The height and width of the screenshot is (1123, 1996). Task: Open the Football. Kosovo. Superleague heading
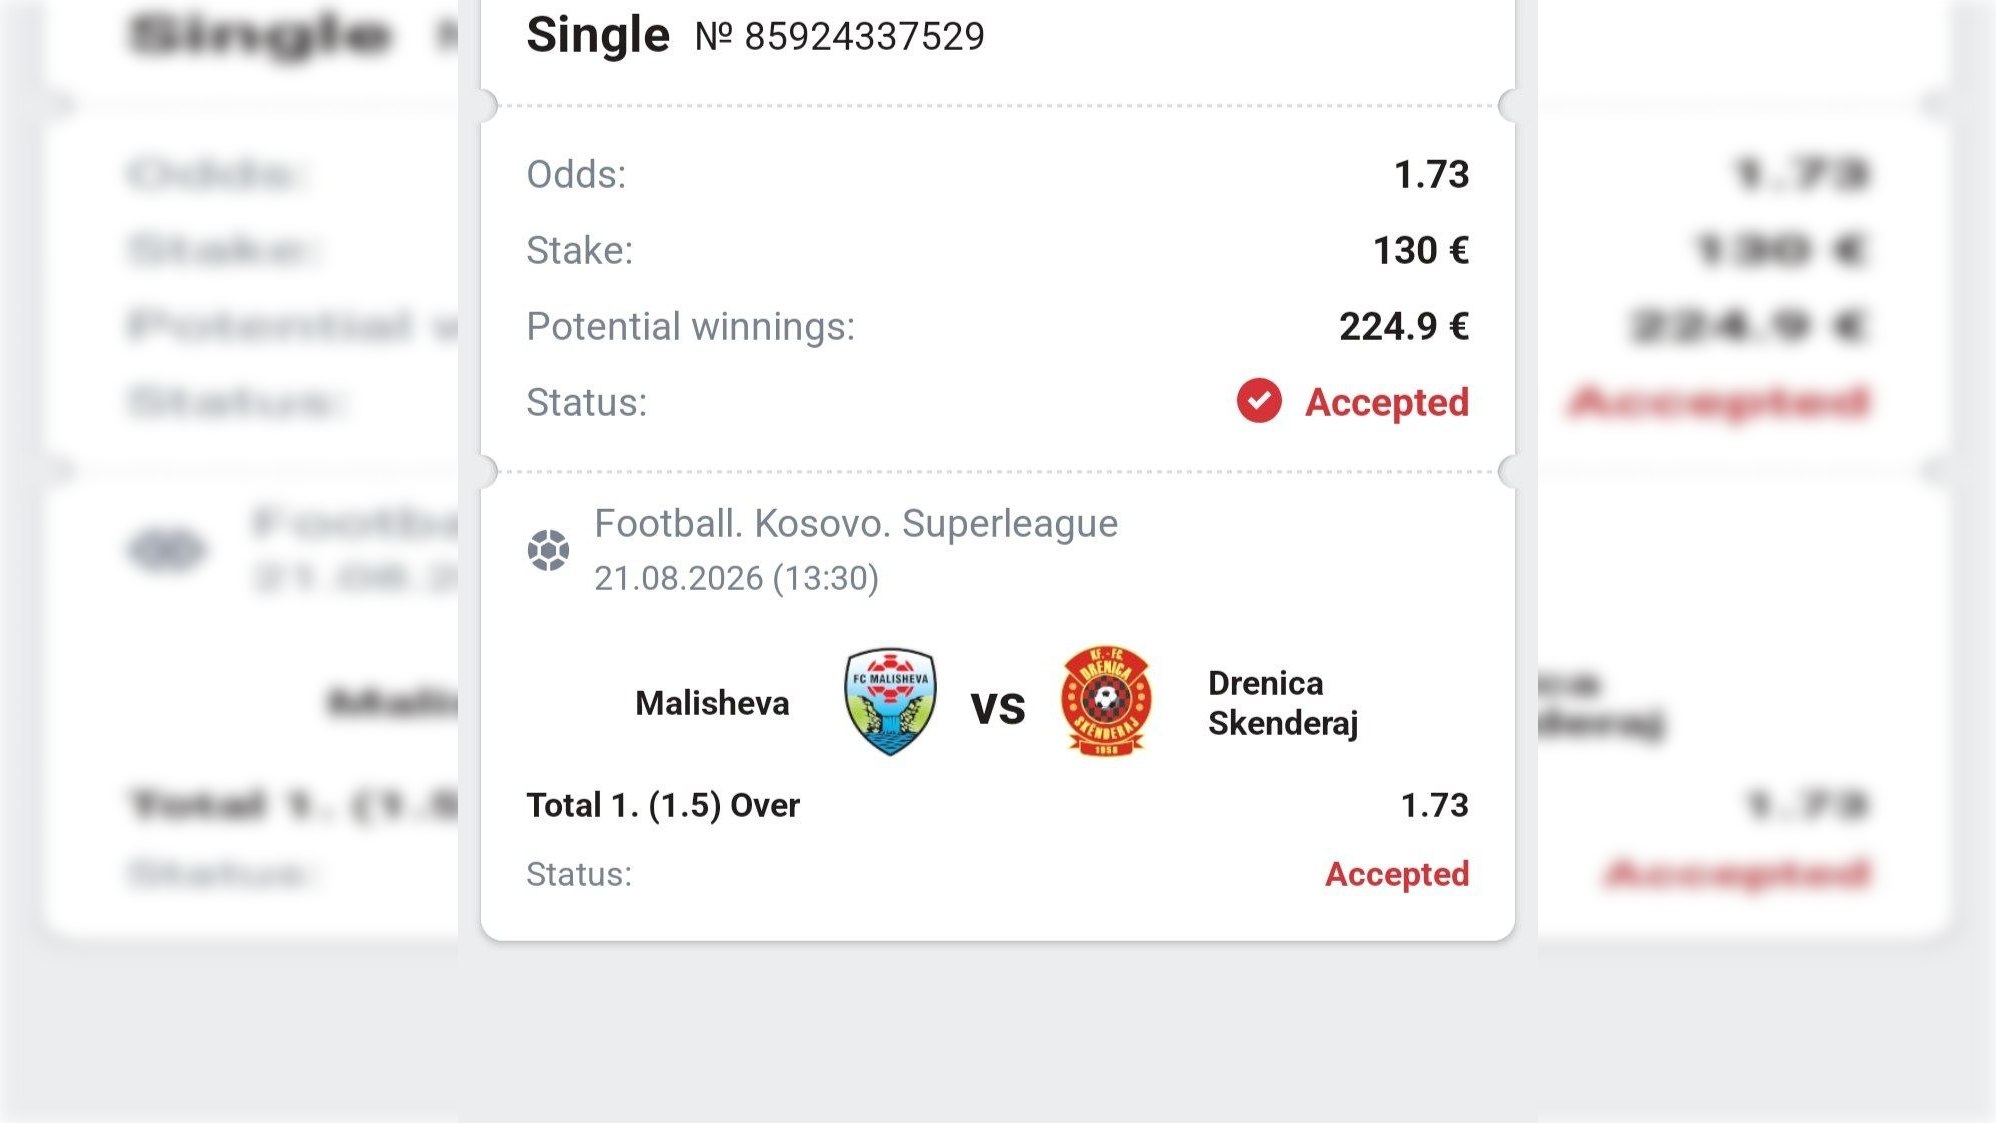click(856, 524)
